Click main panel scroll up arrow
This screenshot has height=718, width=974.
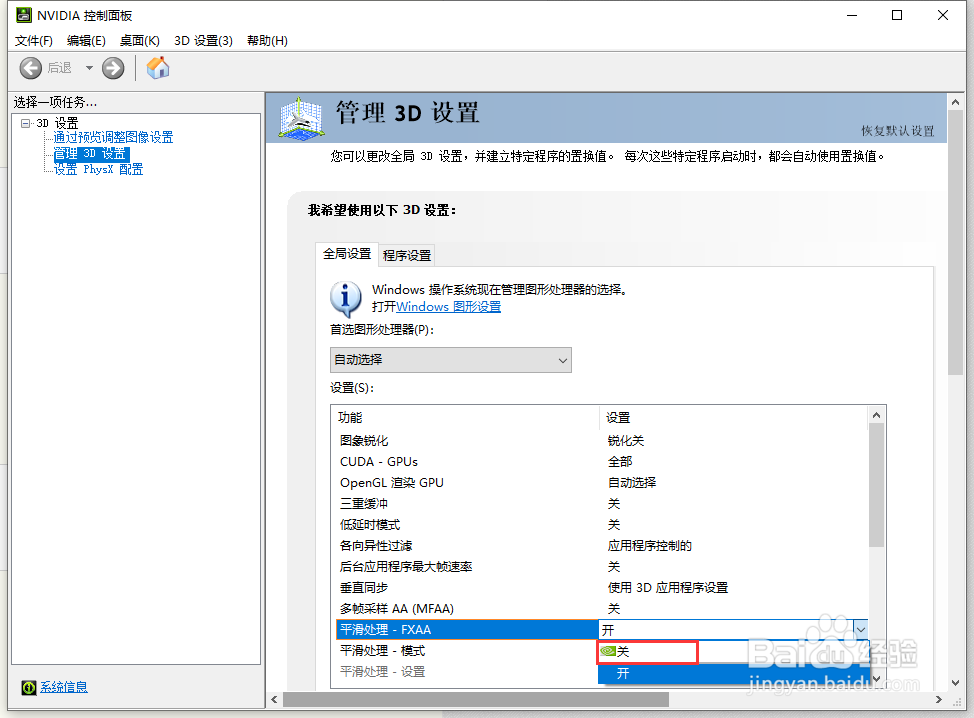[x=955, y=102]
